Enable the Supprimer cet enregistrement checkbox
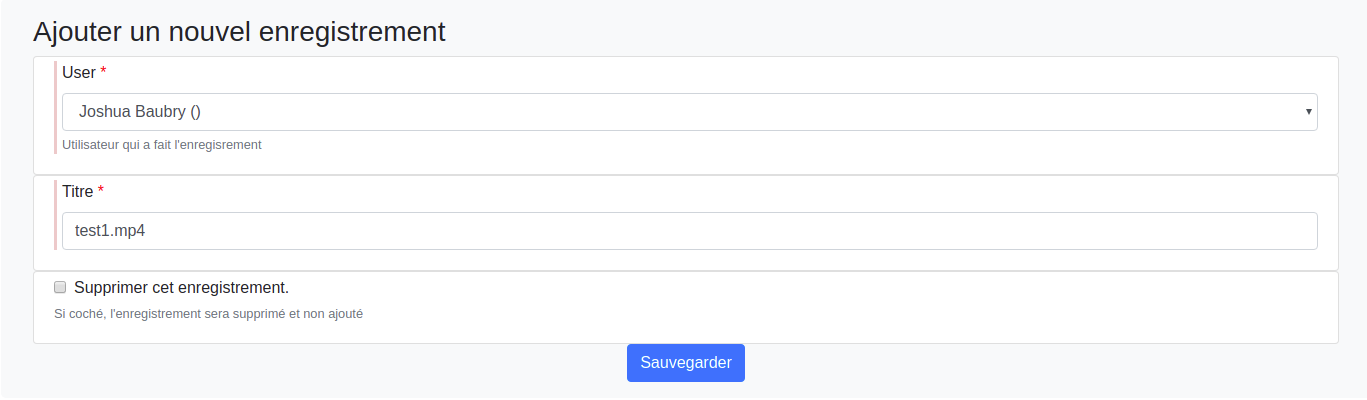The height and width of the screenshot is (400, 1367). tap(60, 287)
